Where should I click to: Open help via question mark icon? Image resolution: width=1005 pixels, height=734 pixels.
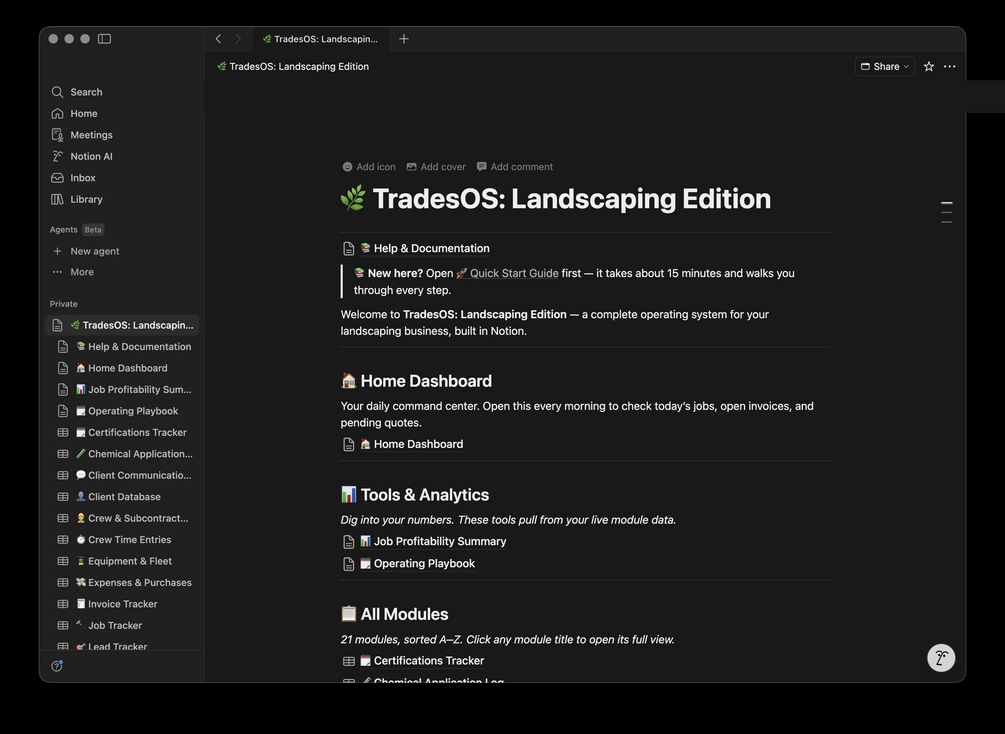click(x=57, y=666)
